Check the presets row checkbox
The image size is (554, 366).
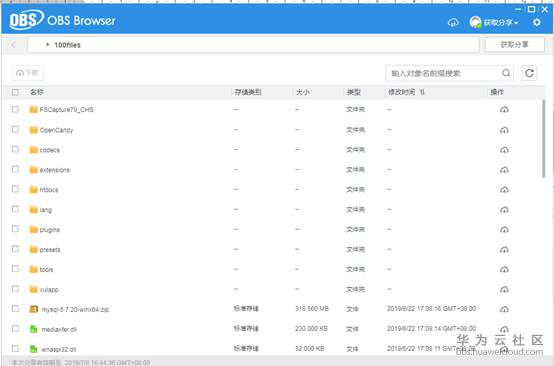15,249
